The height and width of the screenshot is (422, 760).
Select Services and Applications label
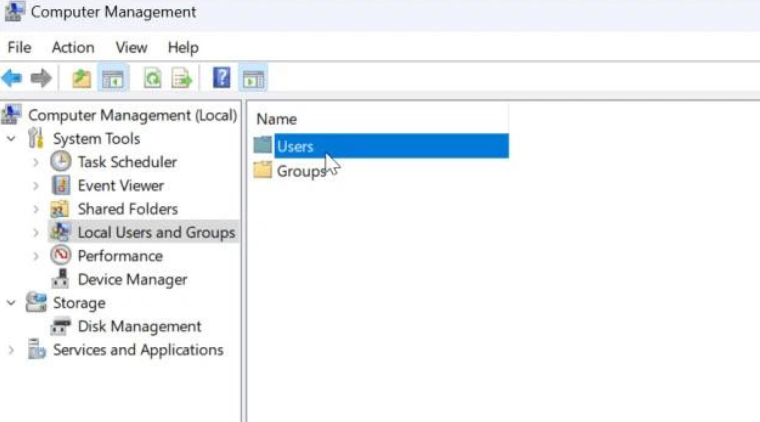[138, 350]
